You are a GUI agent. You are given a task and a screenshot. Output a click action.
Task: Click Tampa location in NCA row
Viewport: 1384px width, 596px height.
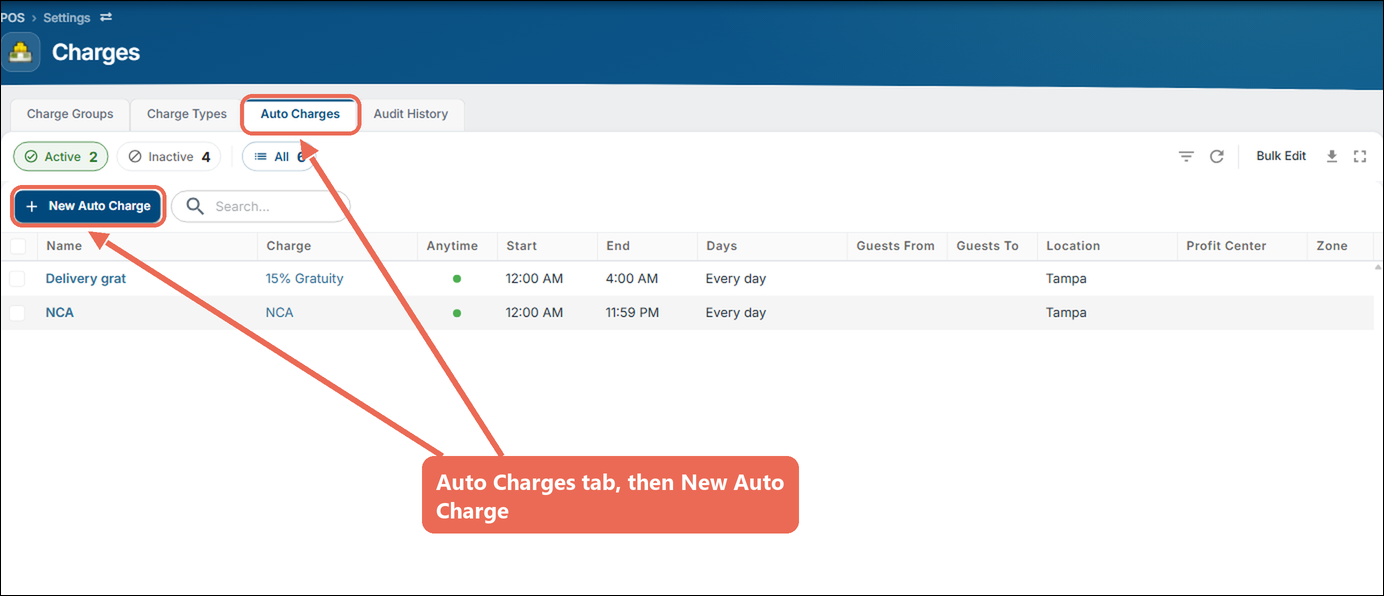click(1066, 313)
